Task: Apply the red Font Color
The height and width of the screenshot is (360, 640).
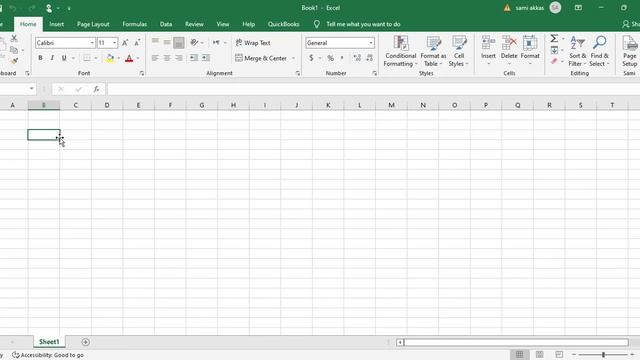Action: (129, 58)
